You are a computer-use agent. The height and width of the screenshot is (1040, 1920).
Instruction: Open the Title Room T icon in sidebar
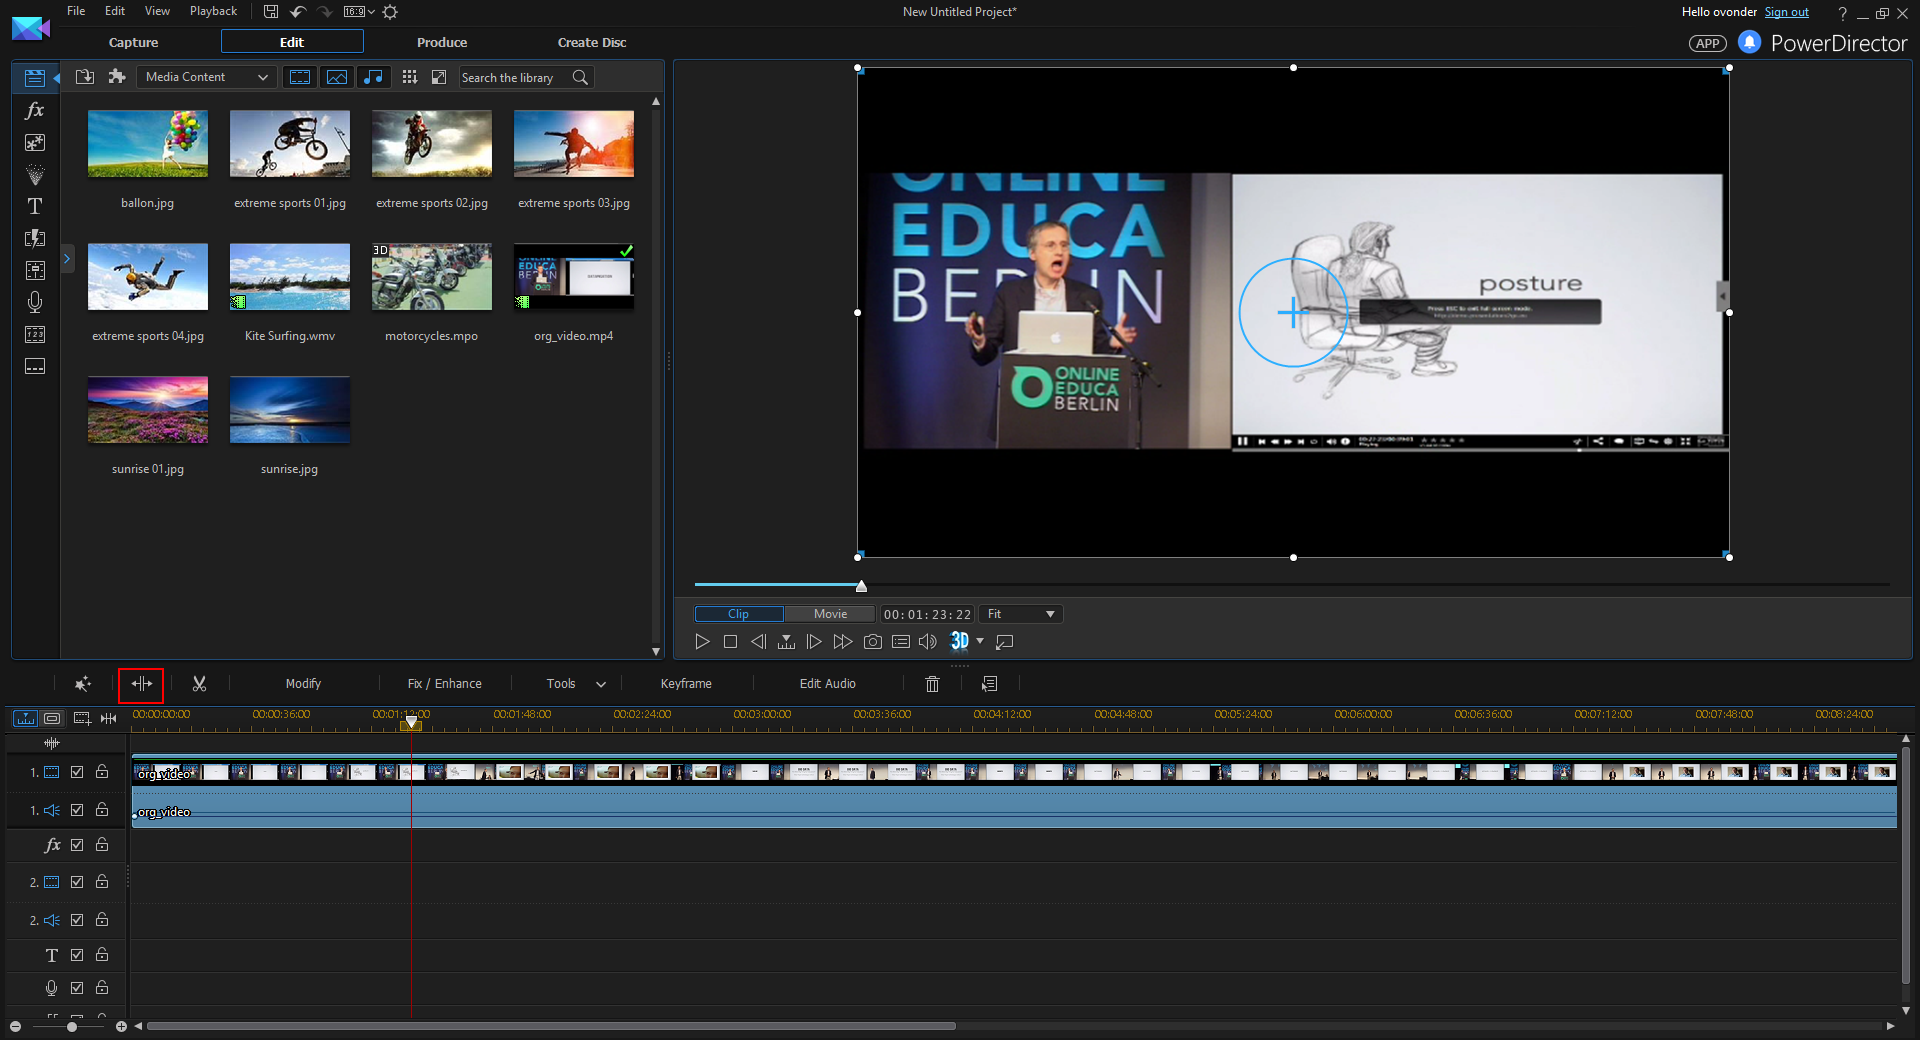[35, 207]
